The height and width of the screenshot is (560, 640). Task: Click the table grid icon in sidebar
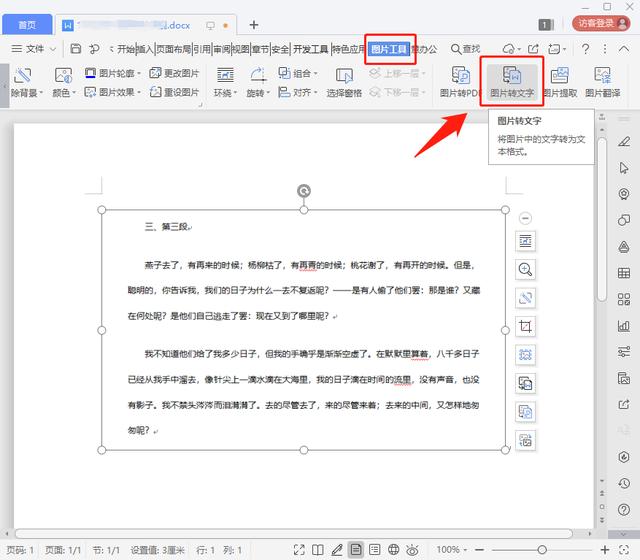click(x=624, y=273)
